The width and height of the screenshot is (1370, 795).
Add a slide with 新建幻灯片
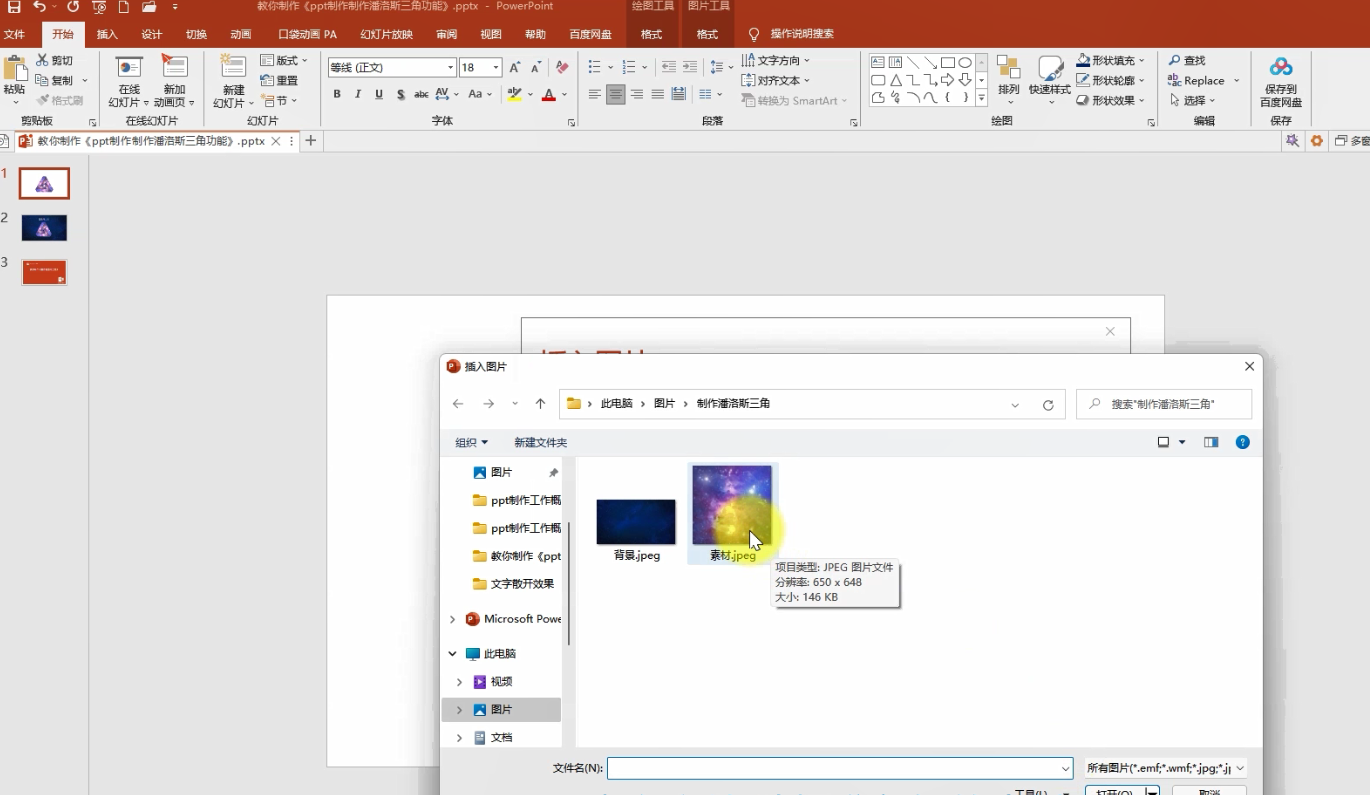click(x=233, y=81)
